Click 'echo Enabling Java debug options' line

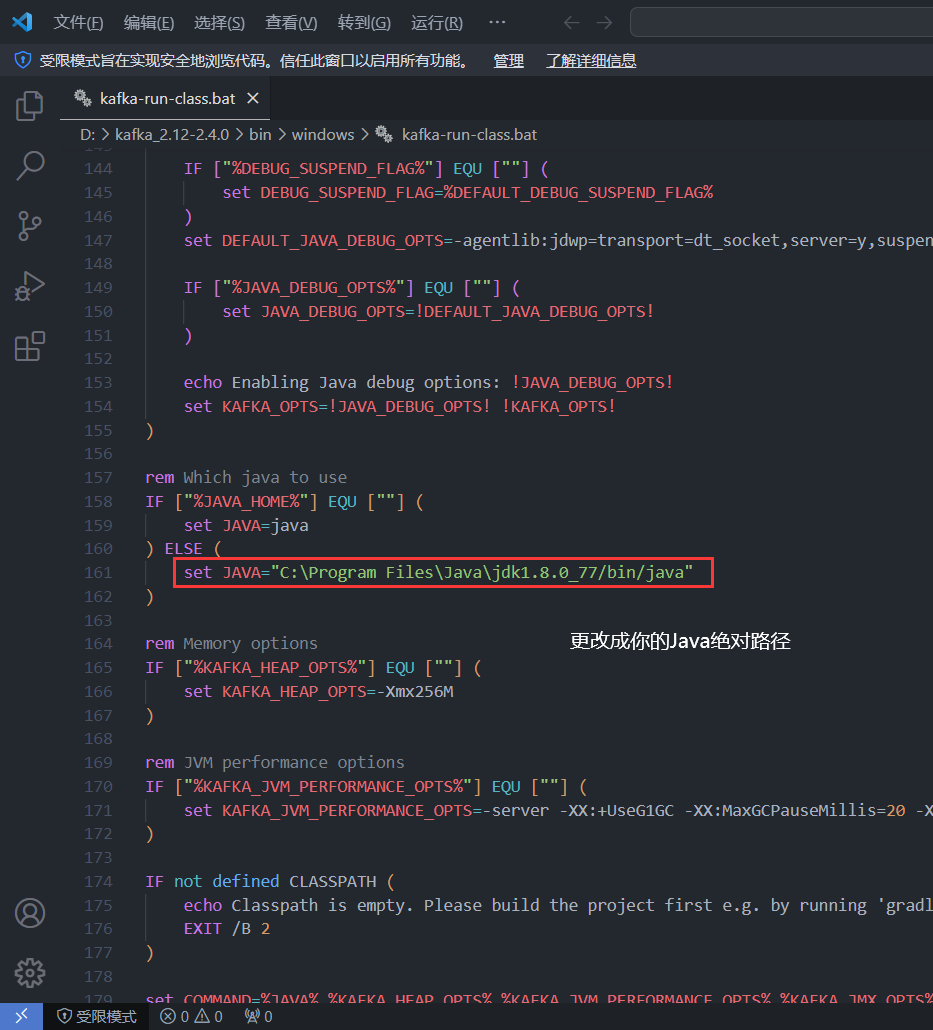[428, 382]
